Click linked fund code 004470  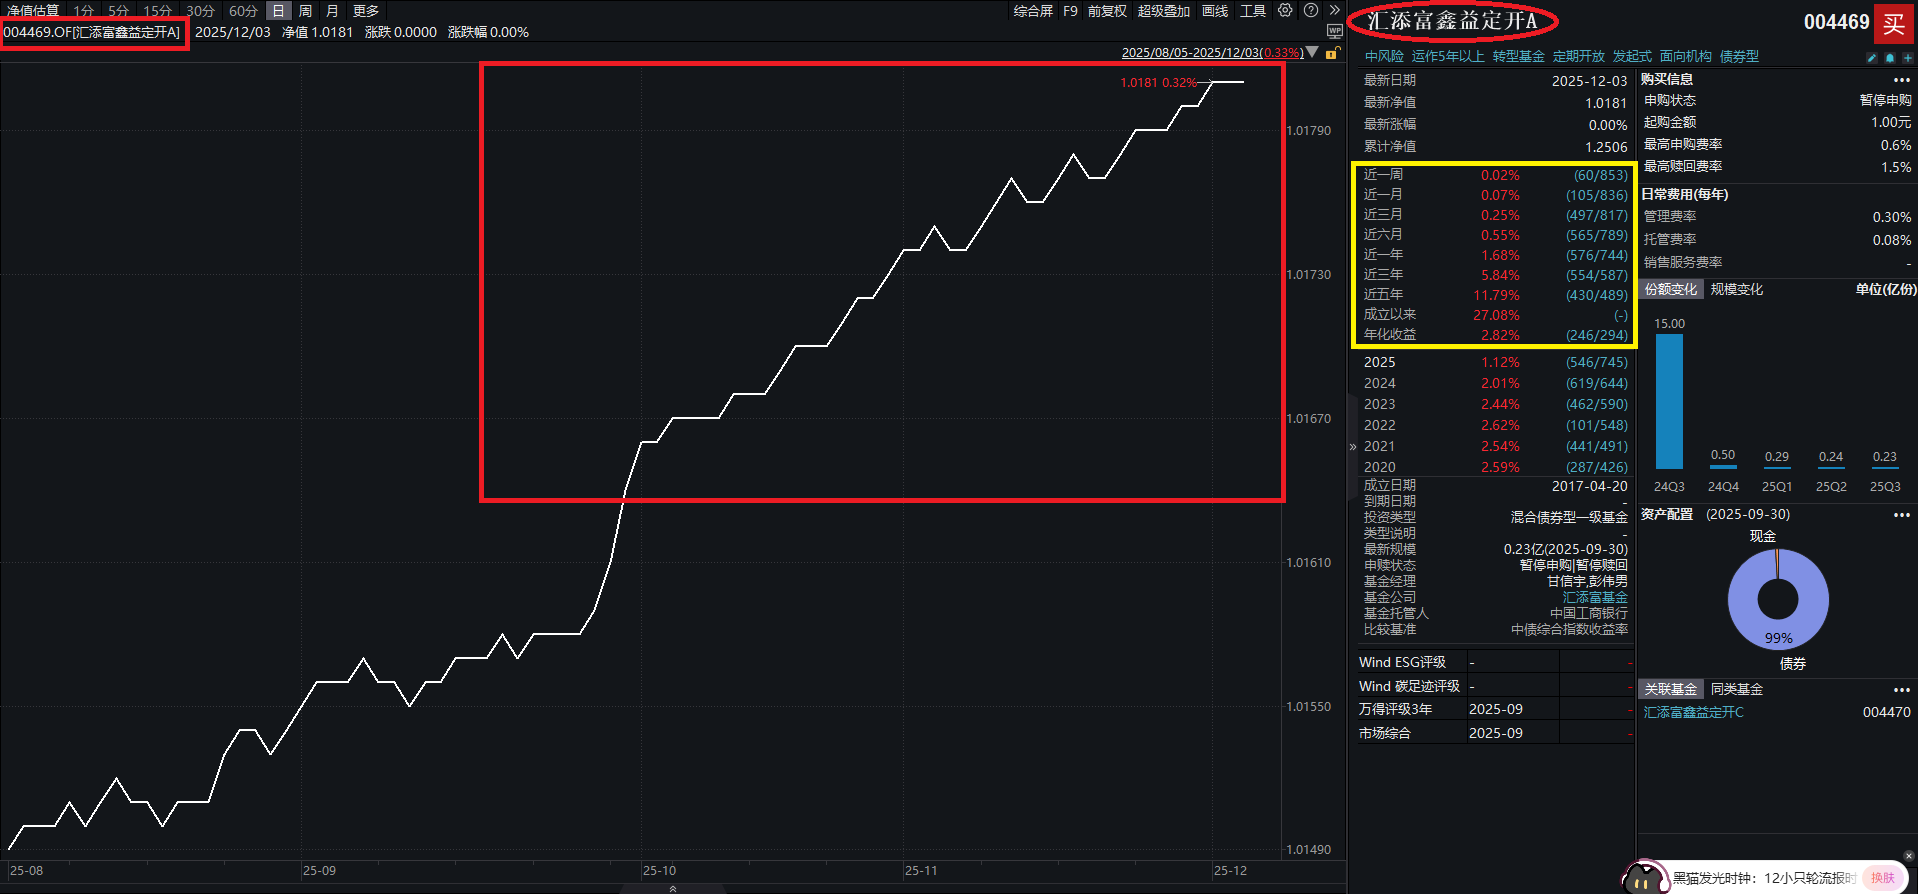(x=1886, y=712)
